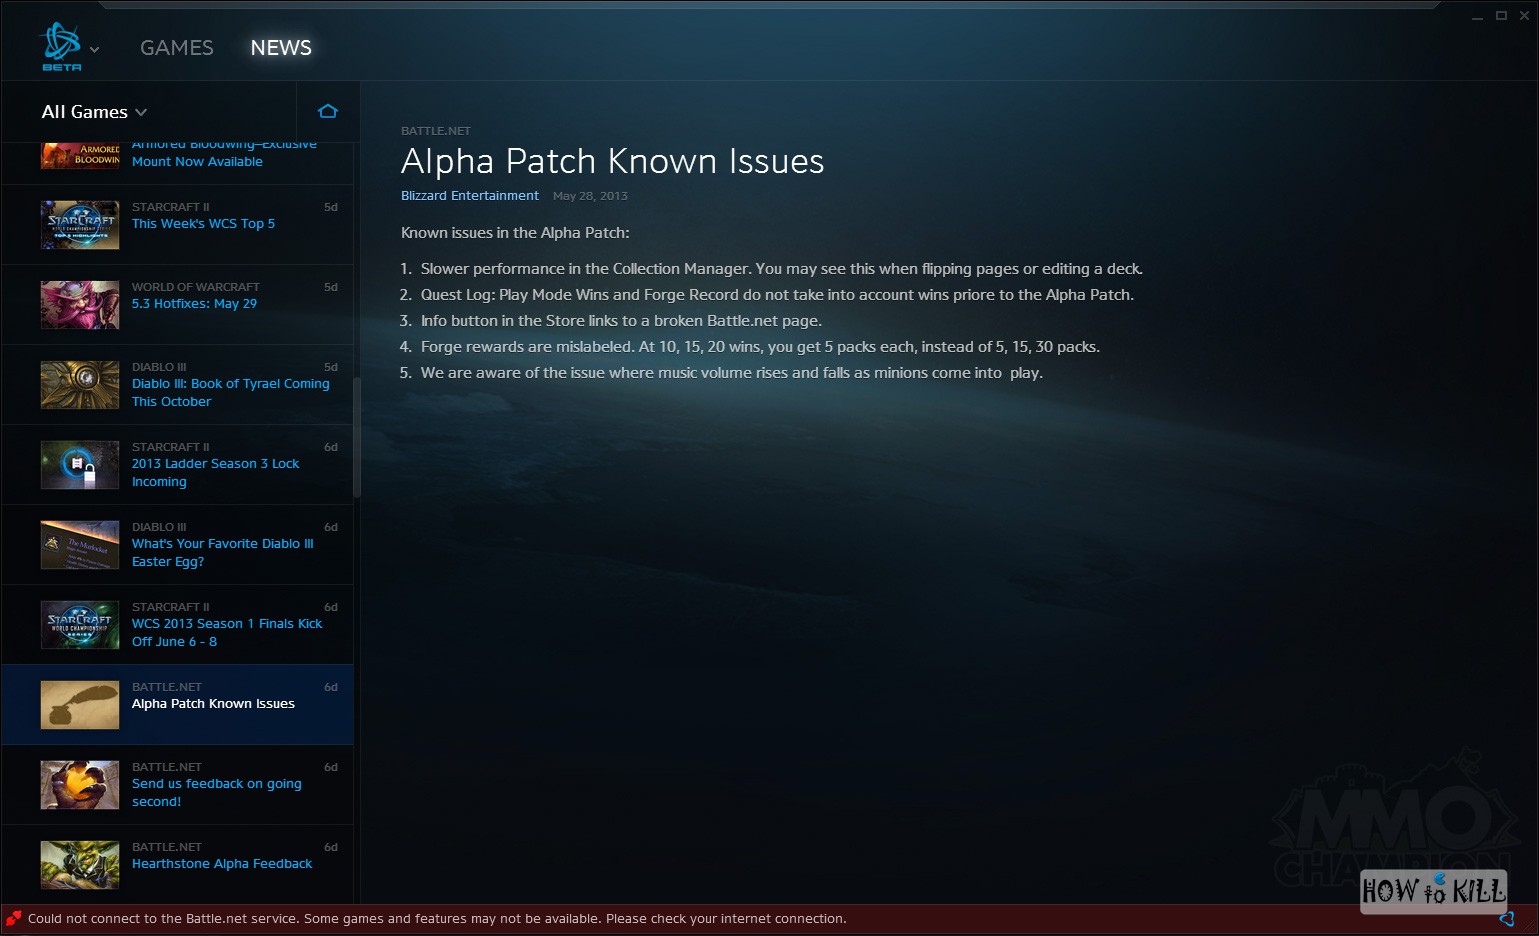
Task: Open "What's Your Favorite Diablo III Easter Egg?" article
Action: click(x=222, y=552)
